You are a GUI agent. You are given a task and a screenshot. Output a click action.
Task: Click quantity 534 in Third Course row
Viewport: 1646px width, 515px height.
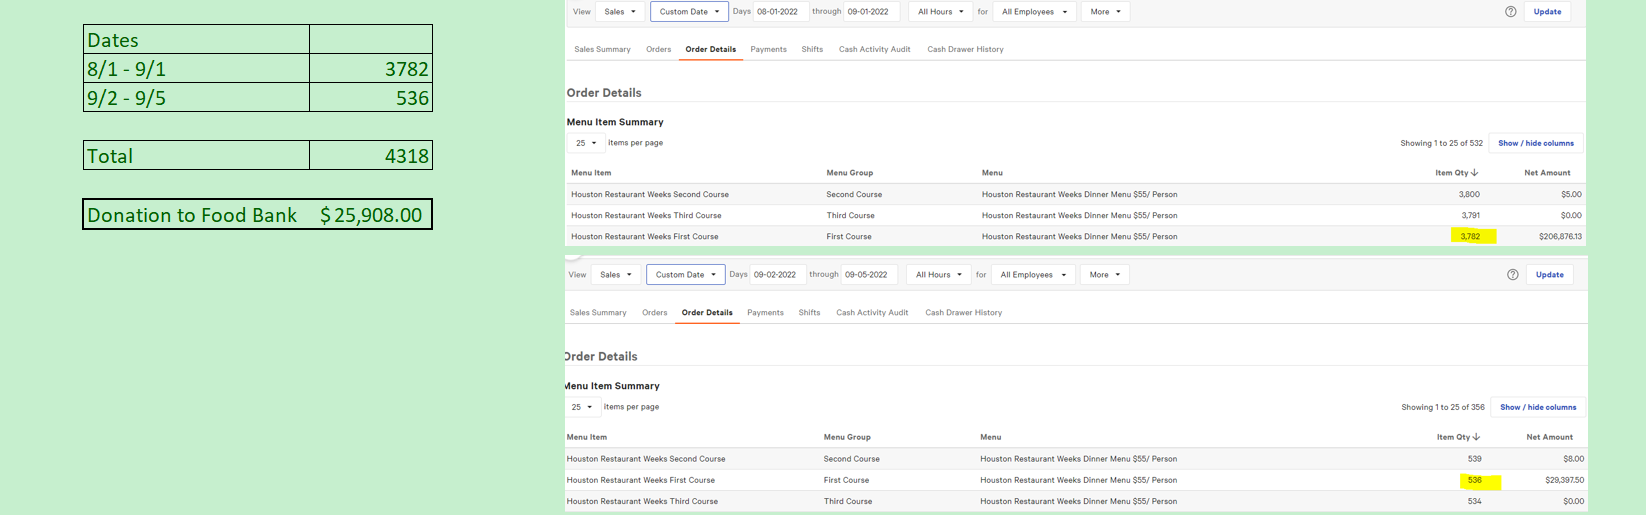(1474, 501)
